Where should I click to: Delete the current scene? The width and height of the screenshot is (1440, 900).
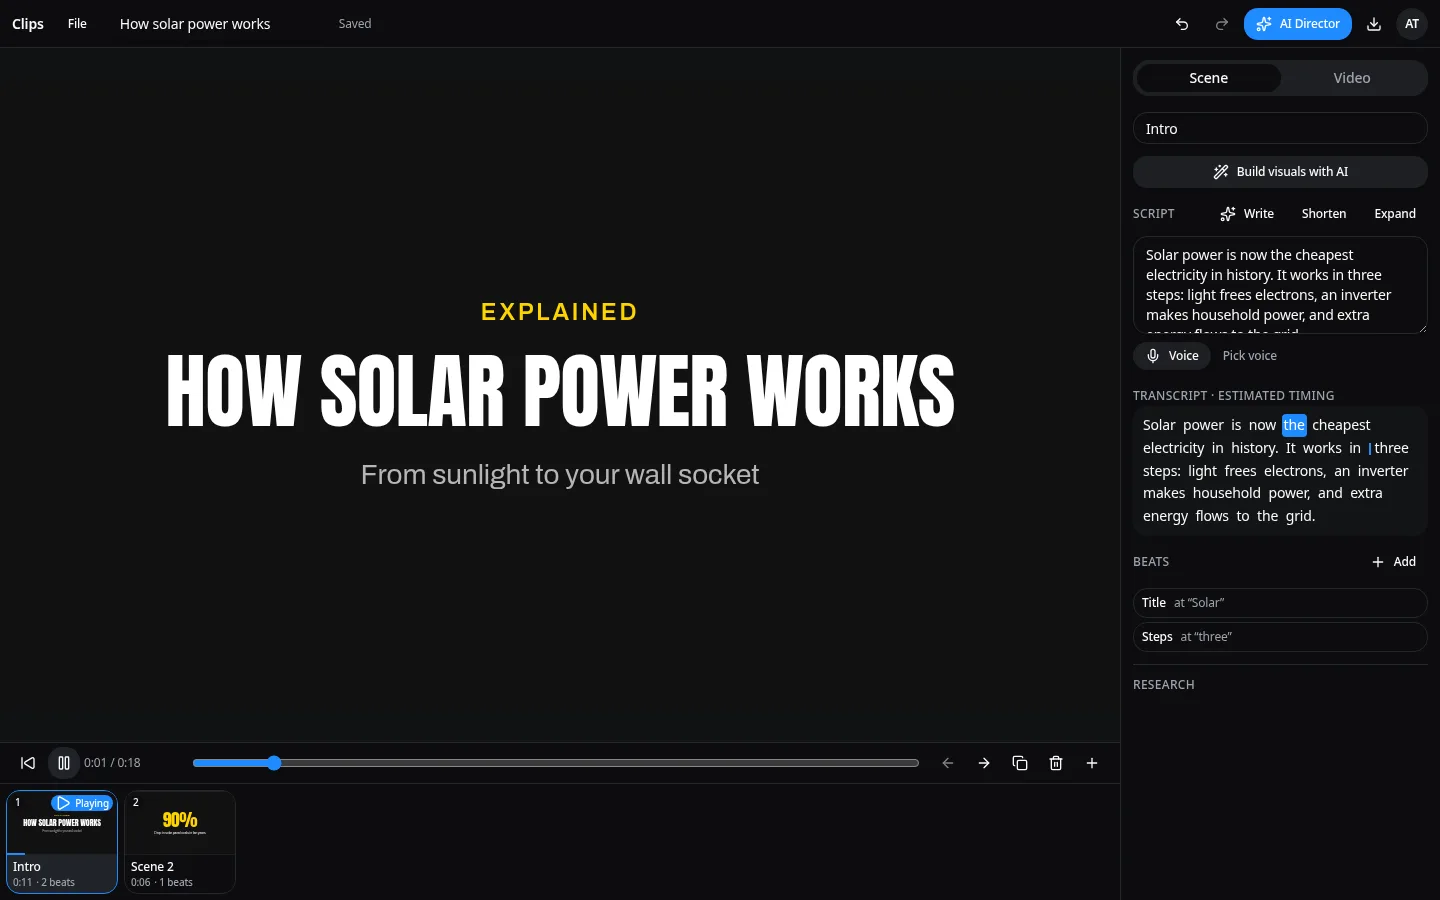[1056, 763]
